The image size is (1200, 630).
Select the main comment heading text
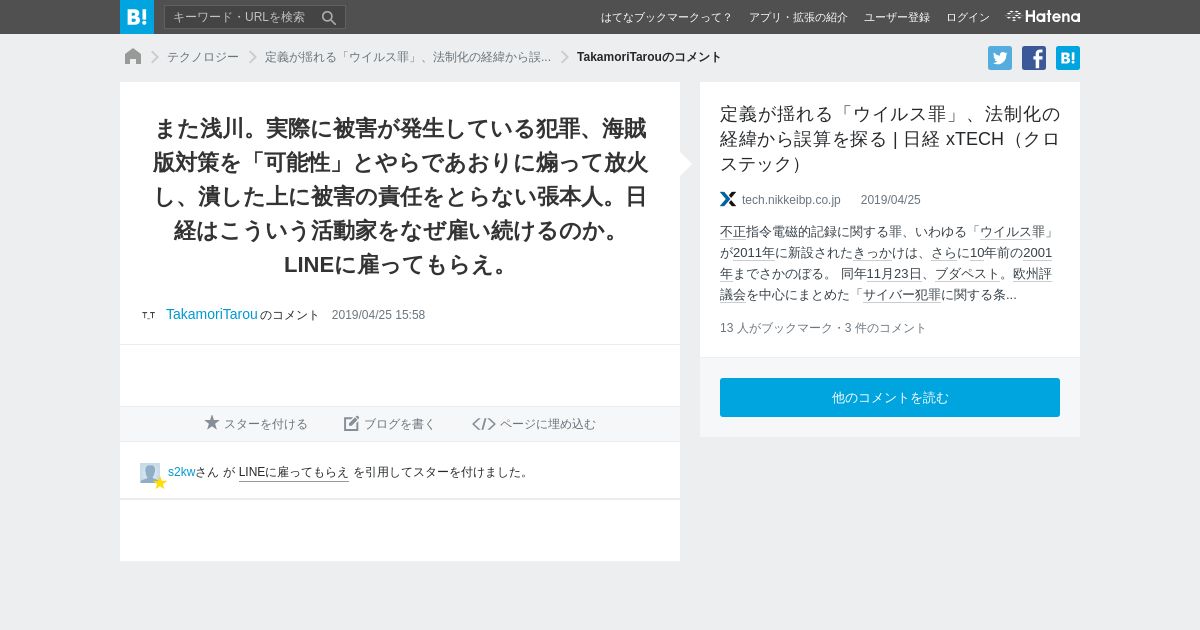click(400, 196)
